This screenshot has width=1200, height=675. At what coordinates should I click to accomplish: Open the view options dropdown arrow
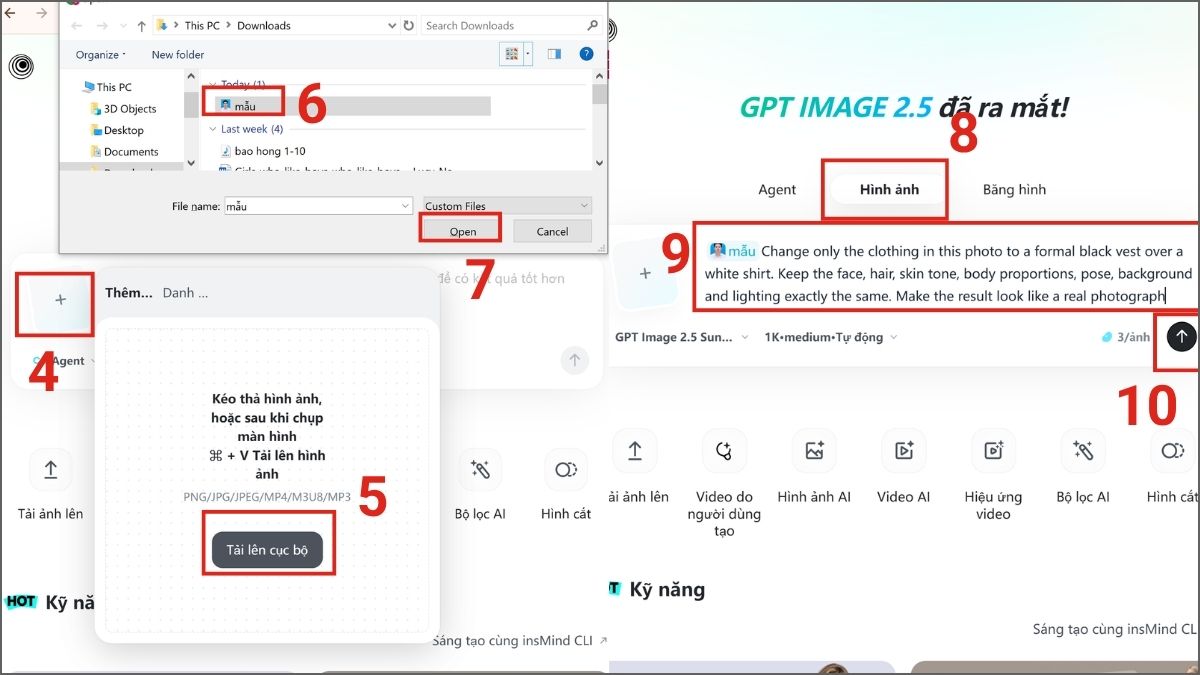(x=528, y=54)
